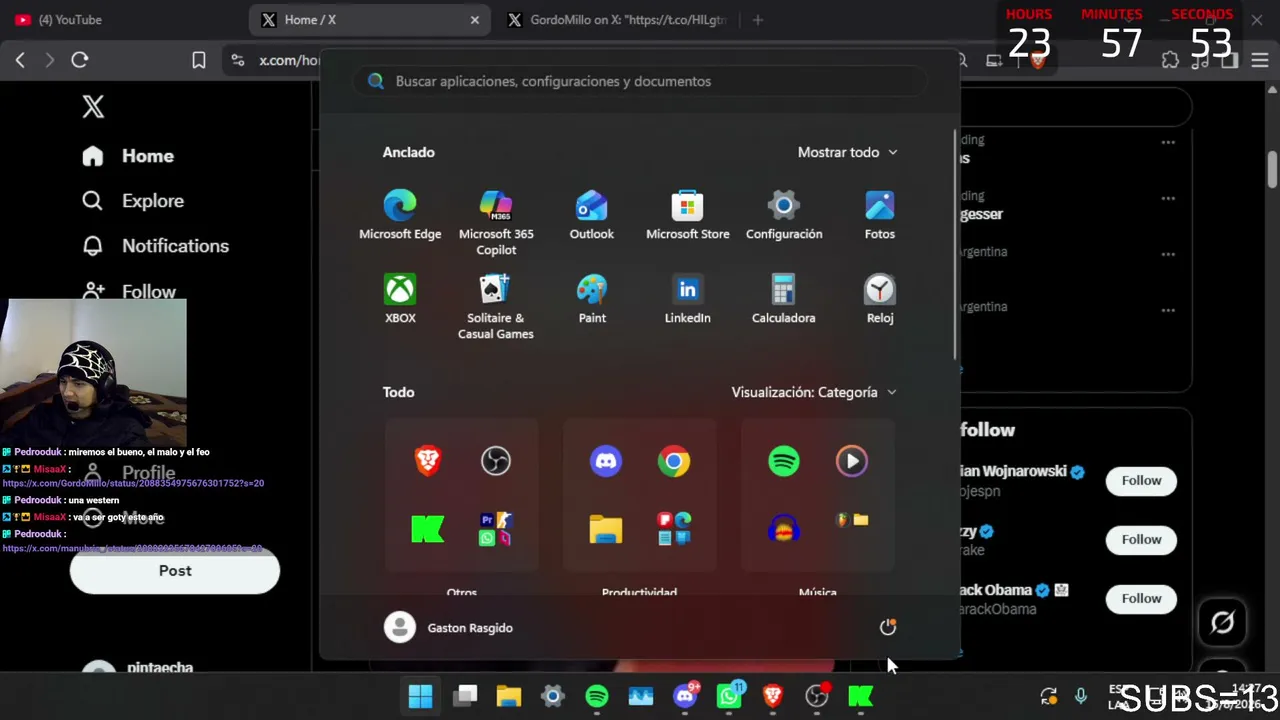Click the Windows Start button on taskbar
The width and height of the screenshot is (1280, 720).
pyautogui.click(x=421, y=696)
